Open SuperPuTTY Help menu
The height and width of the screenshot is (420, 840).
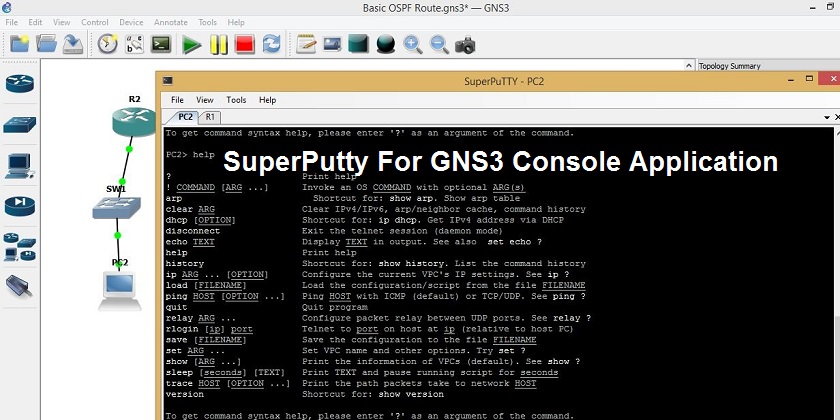(x=267, y=100)
